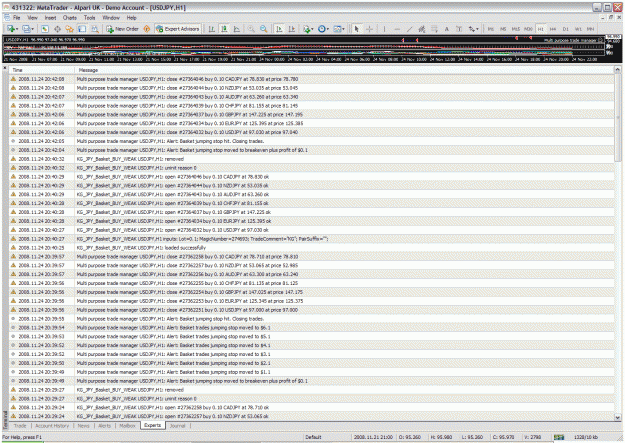Image resolution: width=625 pixels, height=443 pixels.
Task: Open the Profiles icon in toolbar
Action: [28, 29]
